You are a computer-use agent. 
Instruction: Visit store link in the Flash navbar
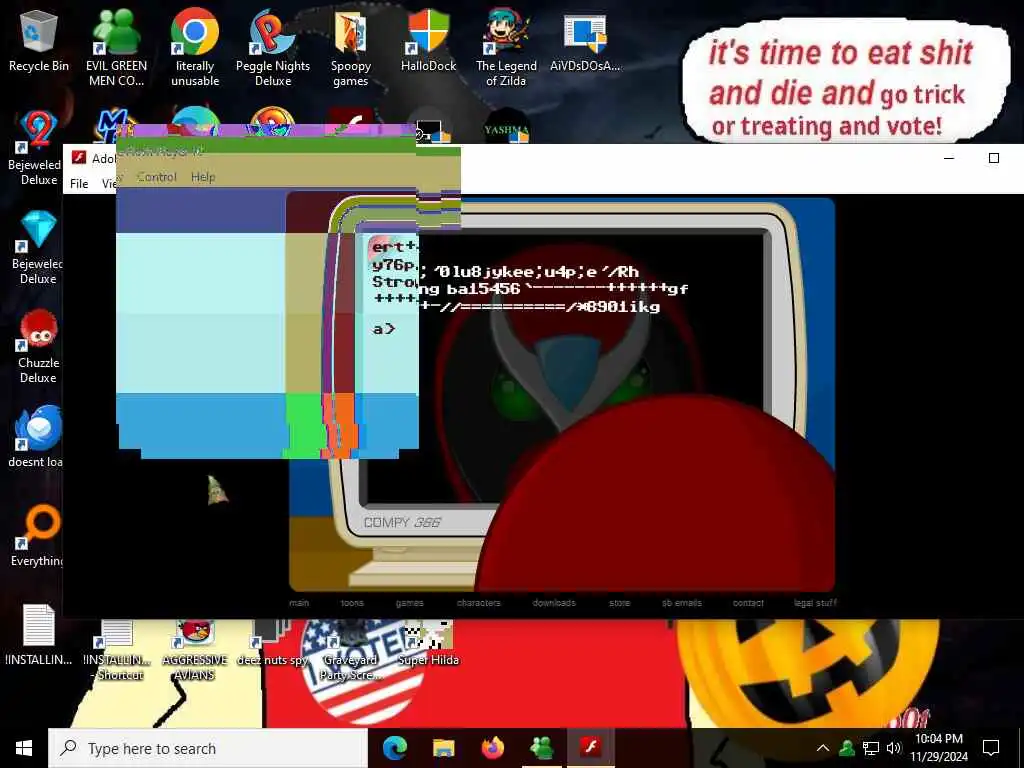coord(620,603)
